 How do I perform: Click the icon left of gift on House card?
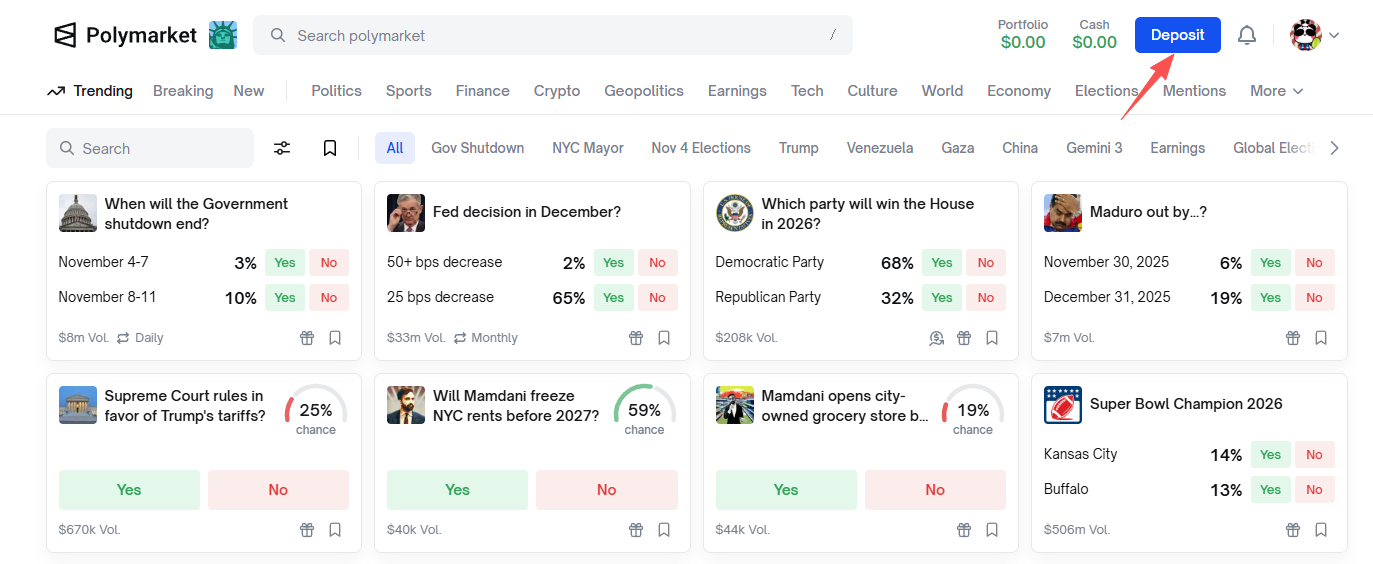click(936, 338)
